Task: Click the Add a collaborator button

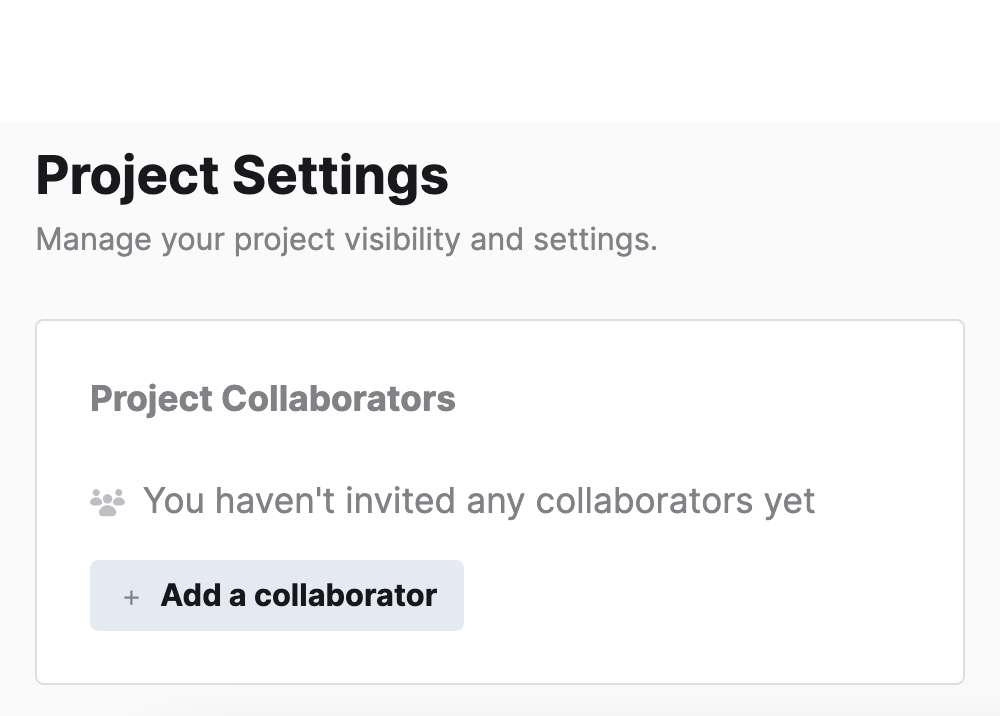Action: (x=276, y=596)
